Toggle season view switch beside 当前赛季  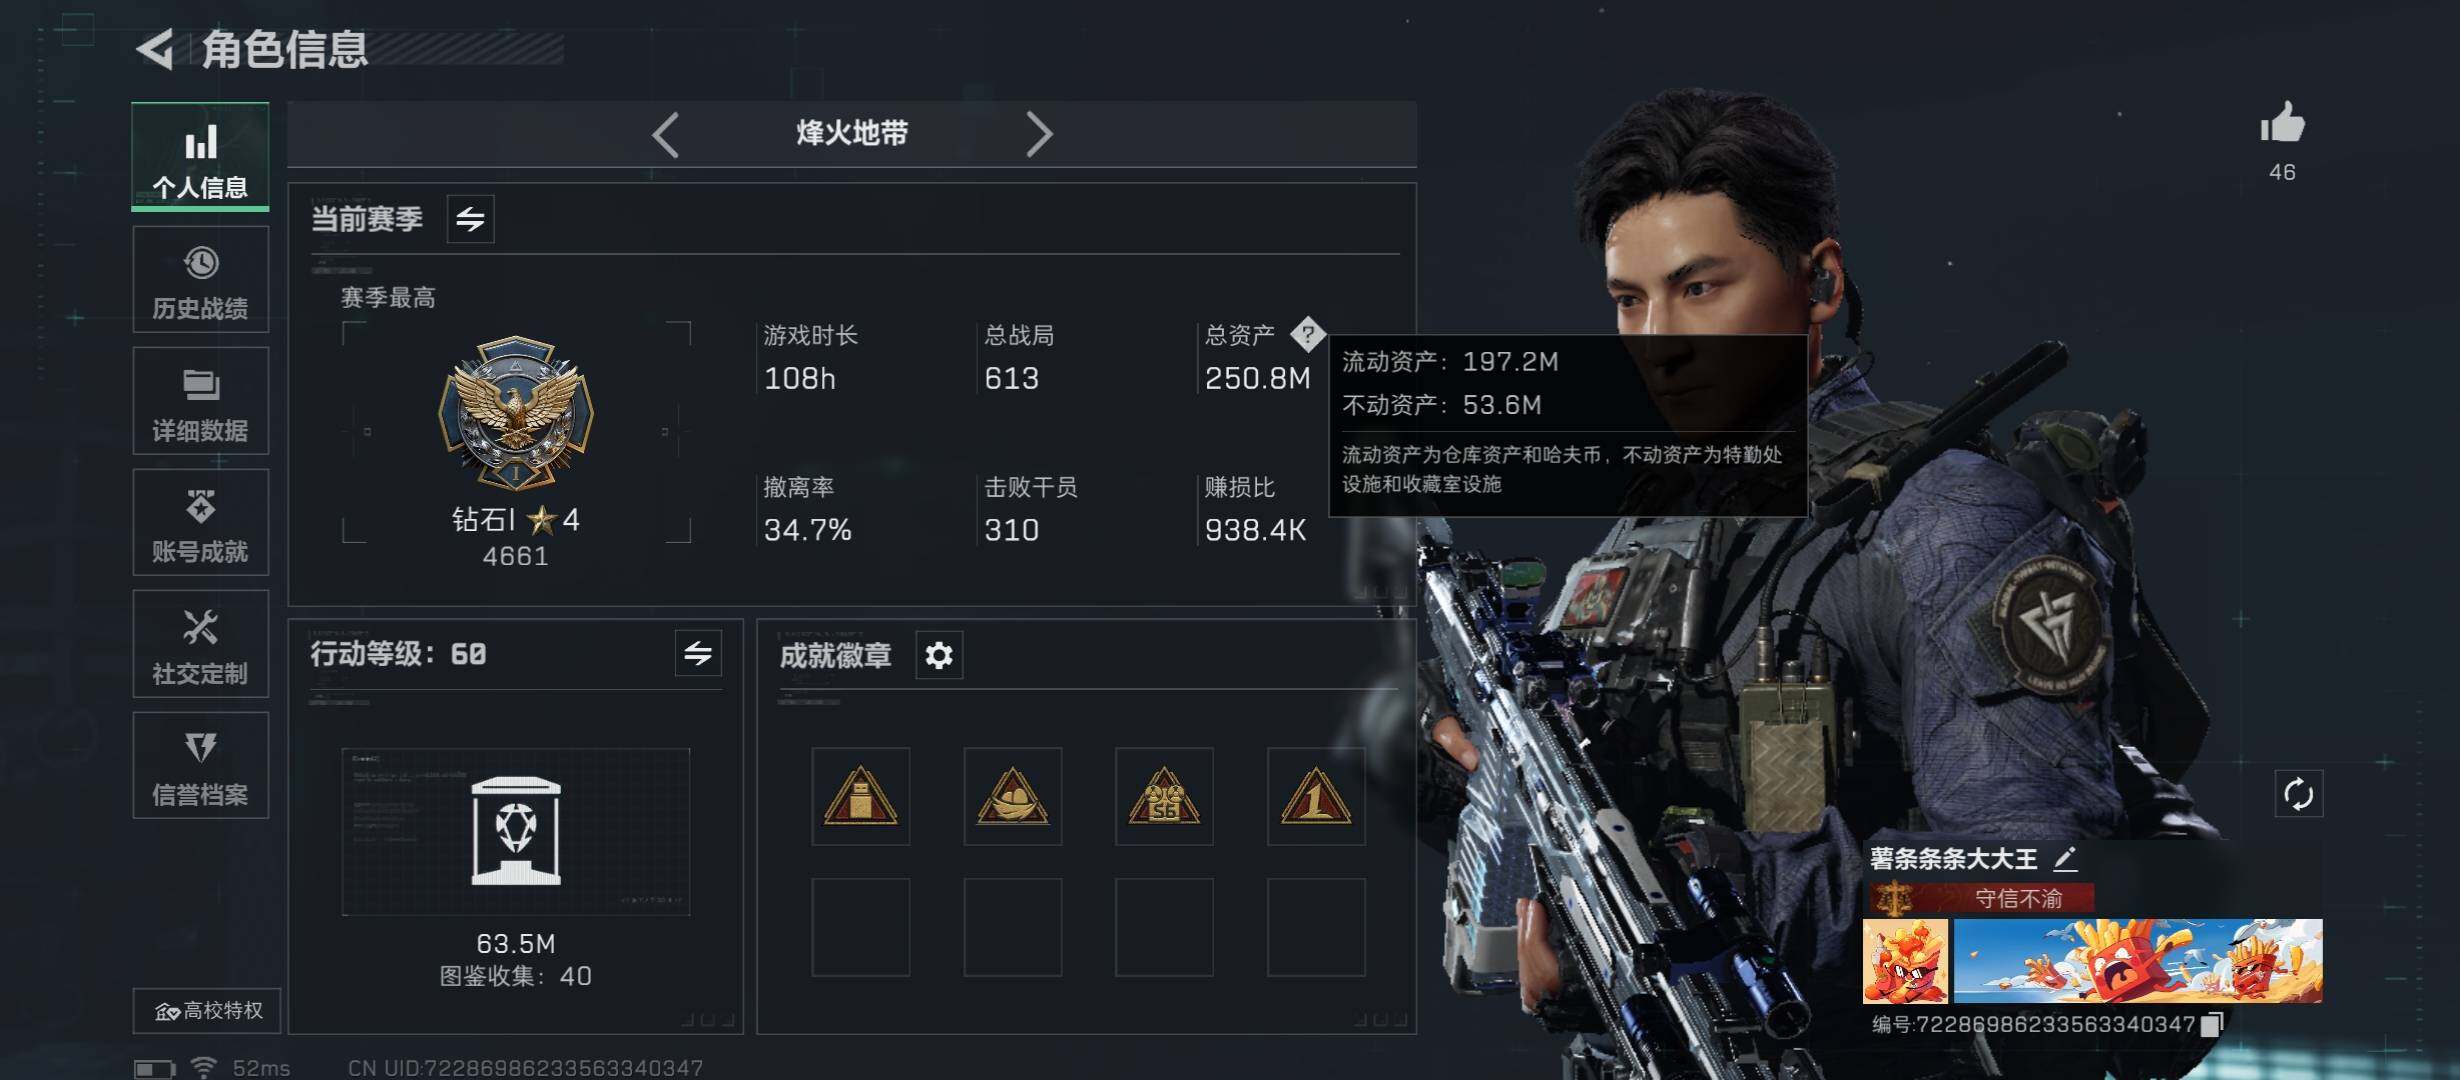point(470,218)
